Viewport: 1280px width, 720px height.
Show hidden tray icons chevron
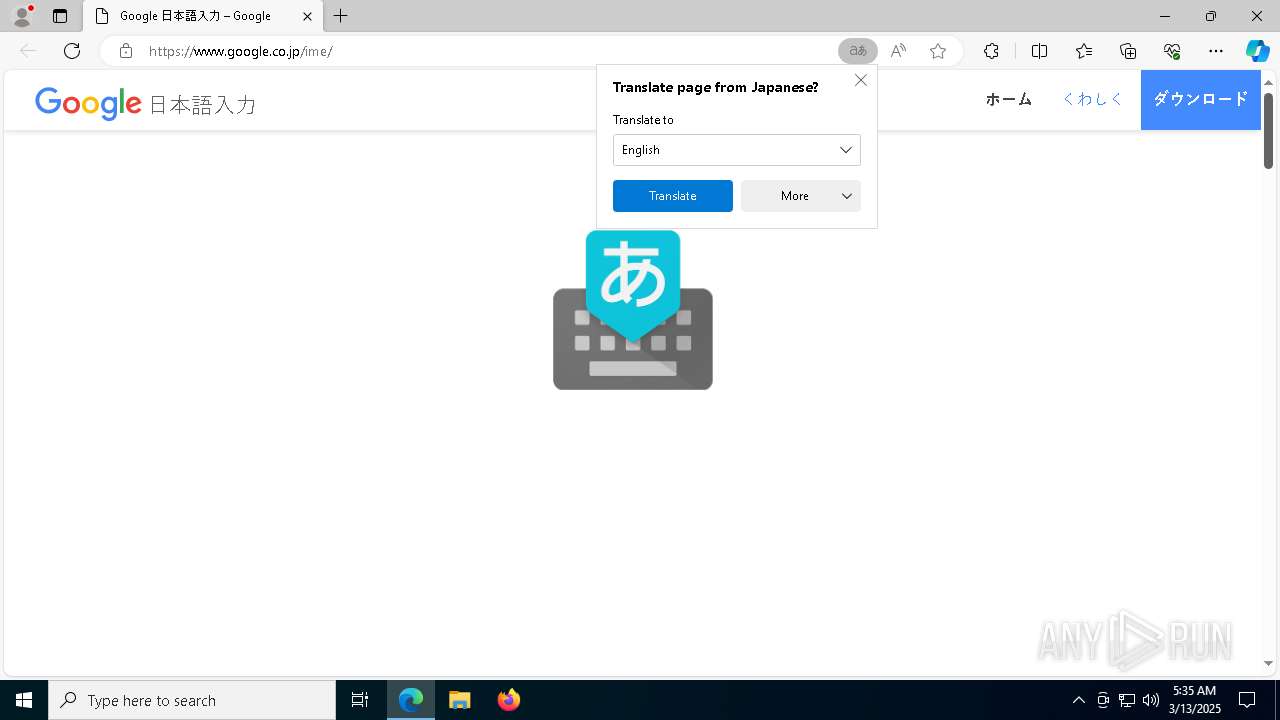[x=1078, y=700]
